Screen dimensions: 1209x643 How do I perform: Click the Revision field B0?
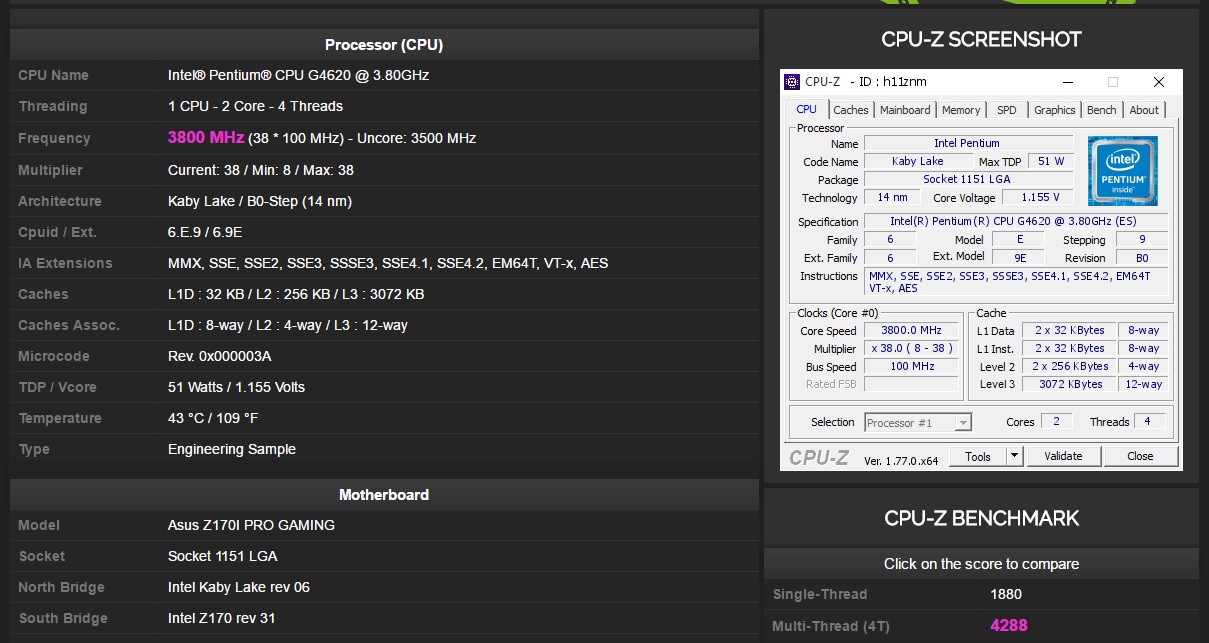click(x=1141, y=257)
